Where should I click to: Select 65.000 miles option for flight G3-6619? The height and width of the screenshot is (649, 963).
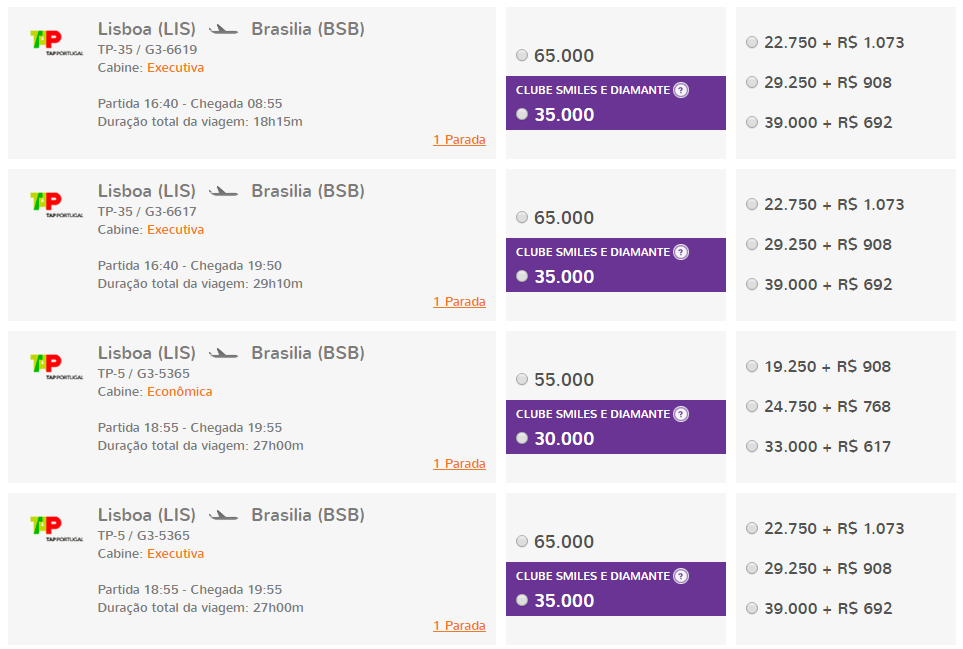pyautogui.click(x=522, y=55)
